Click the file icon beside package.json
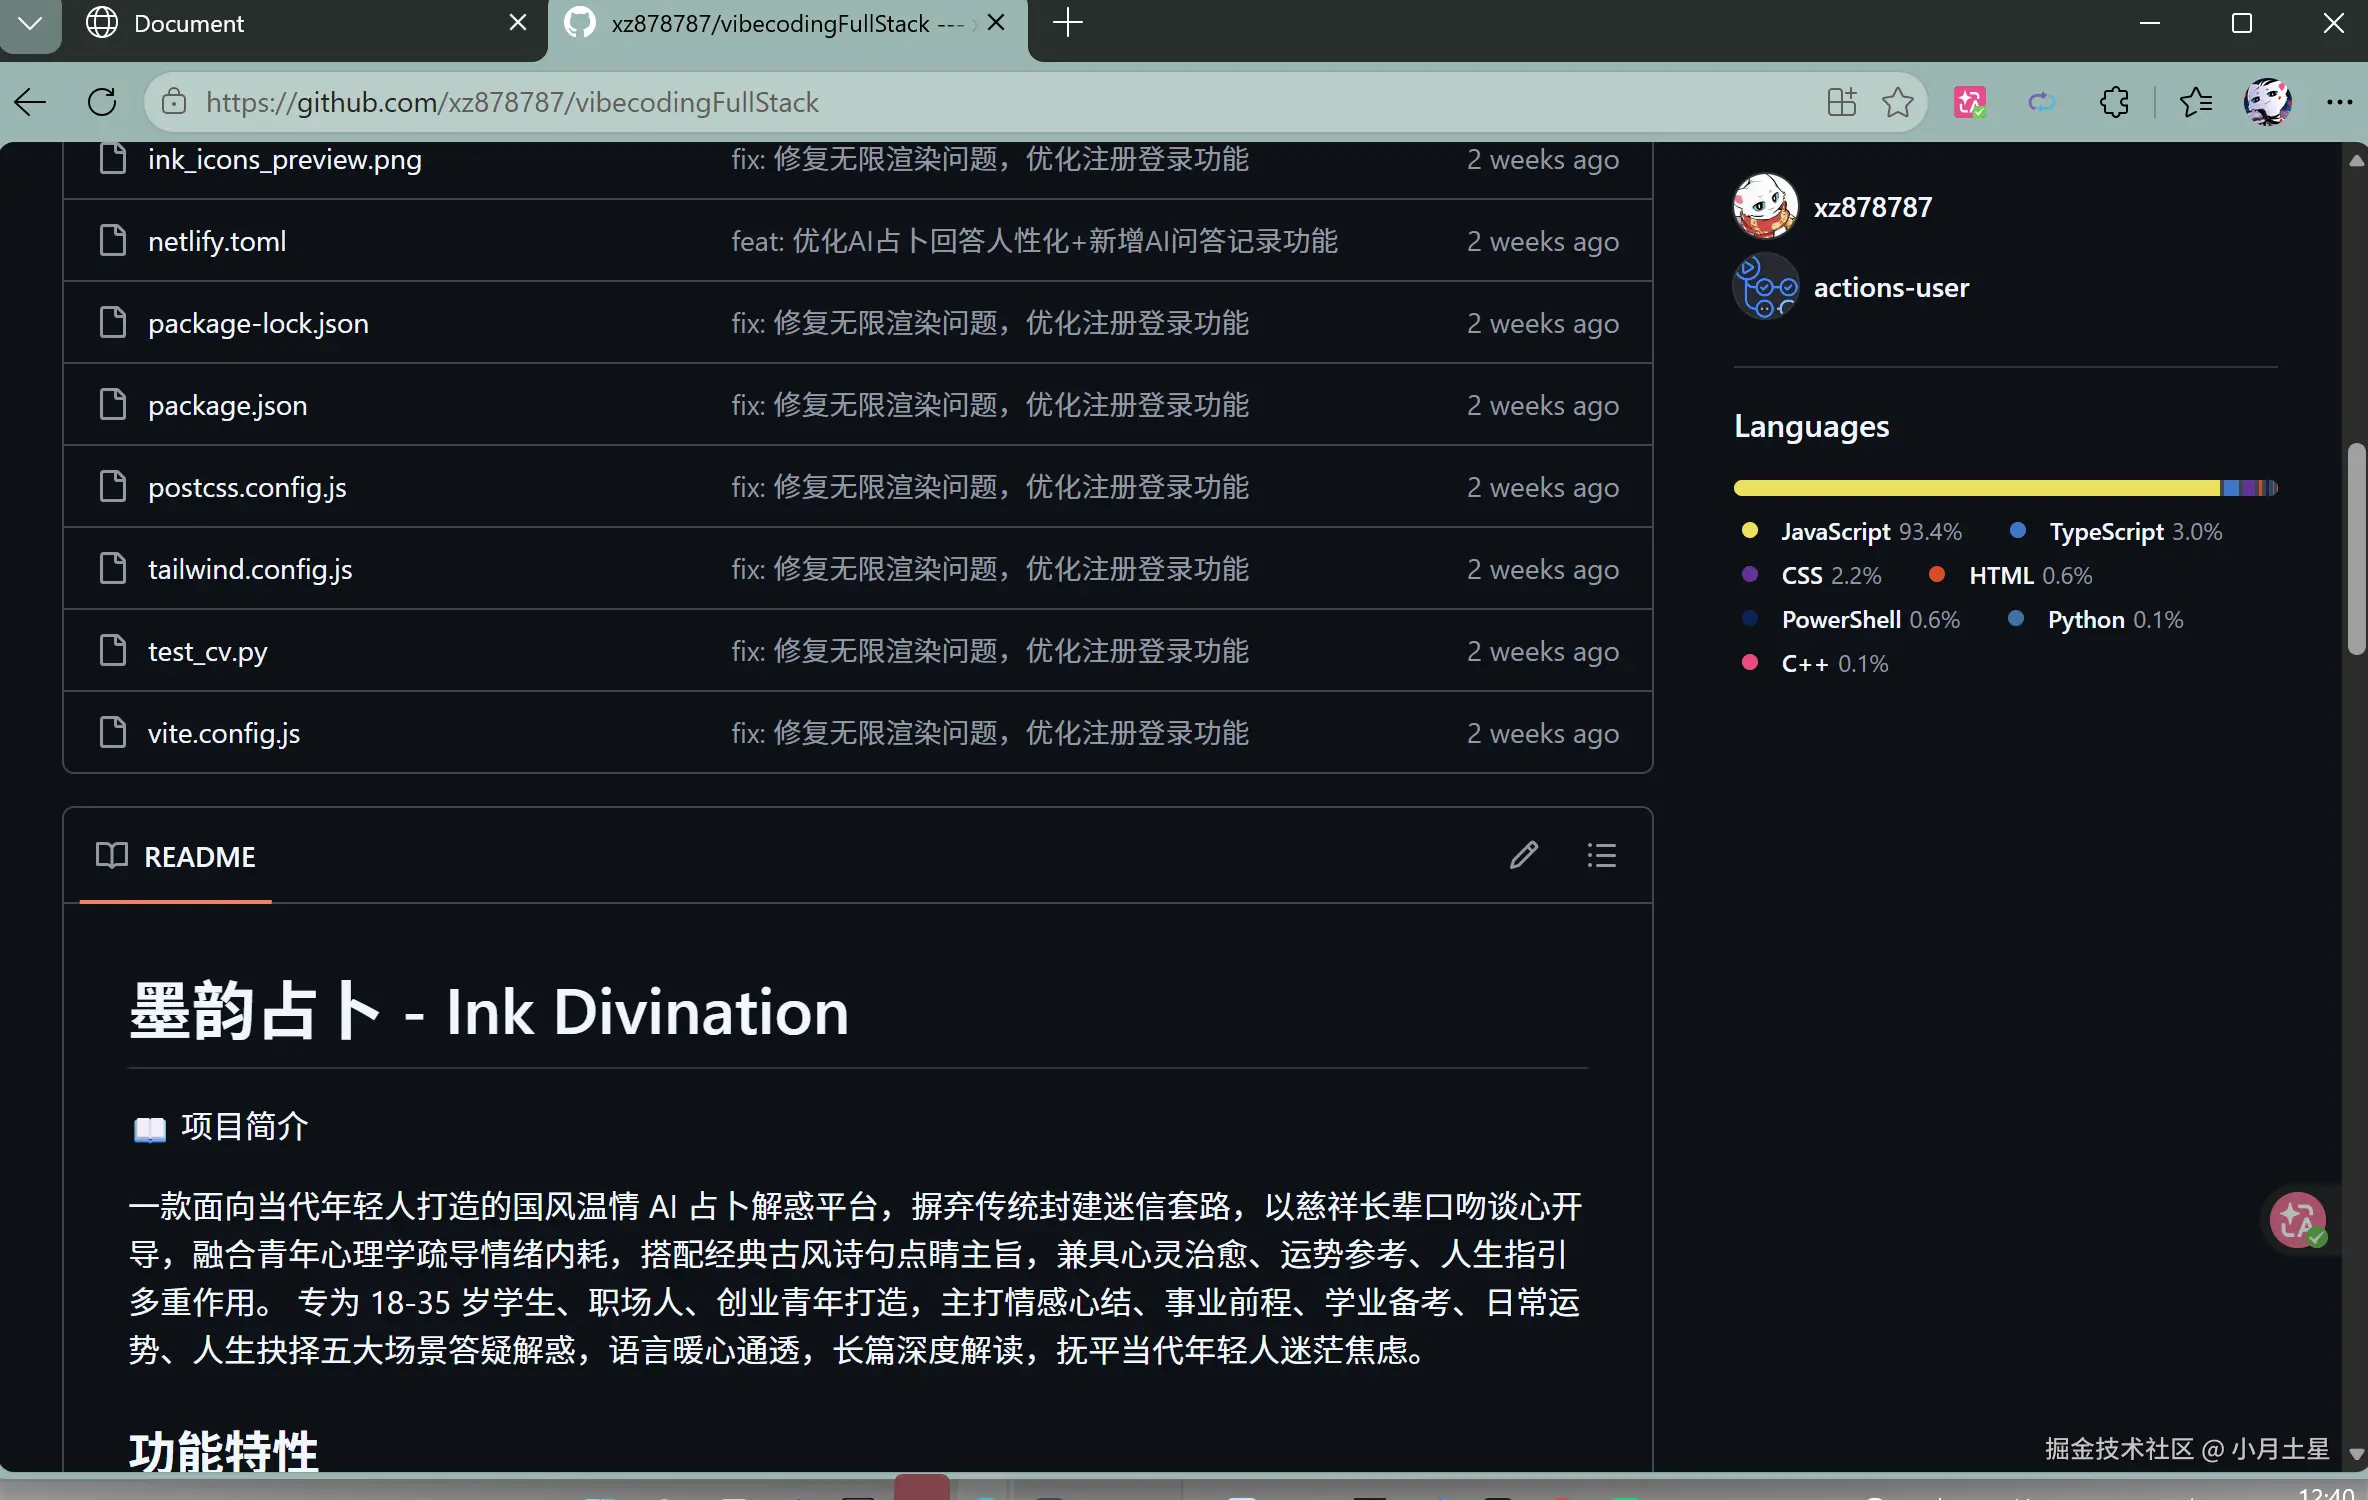 click(x=113, y=404)
